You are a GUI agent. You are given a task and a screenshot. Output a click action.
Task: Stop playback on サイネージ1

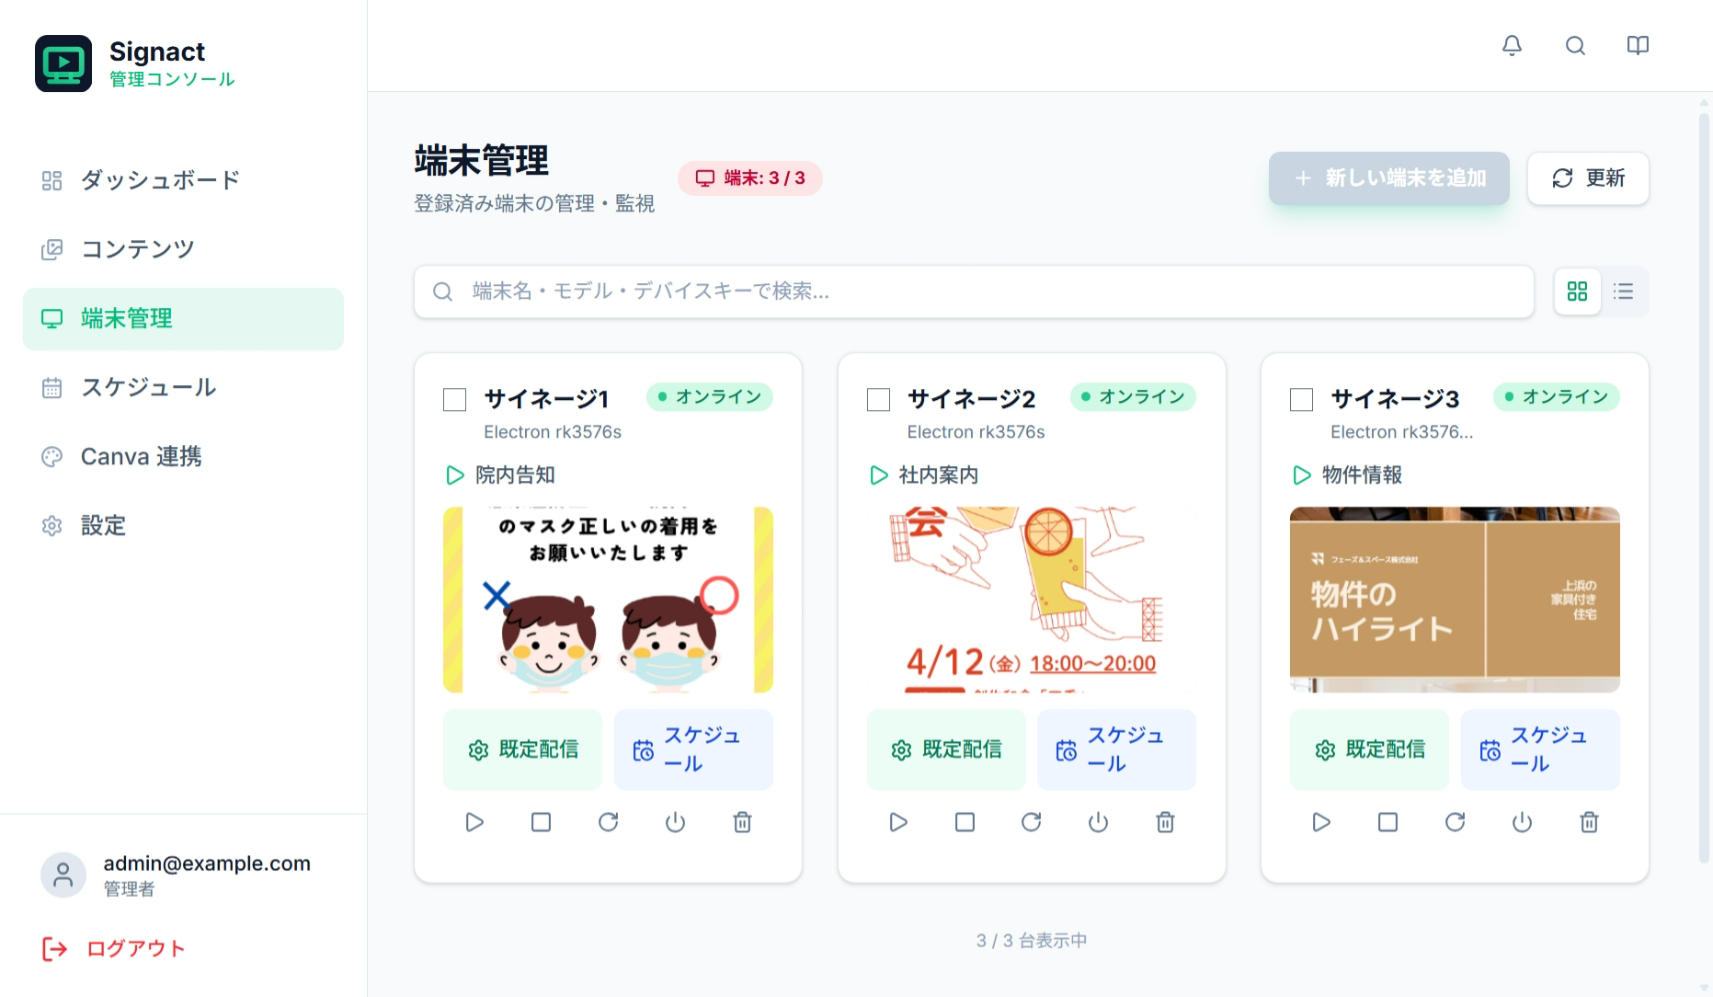541,822
